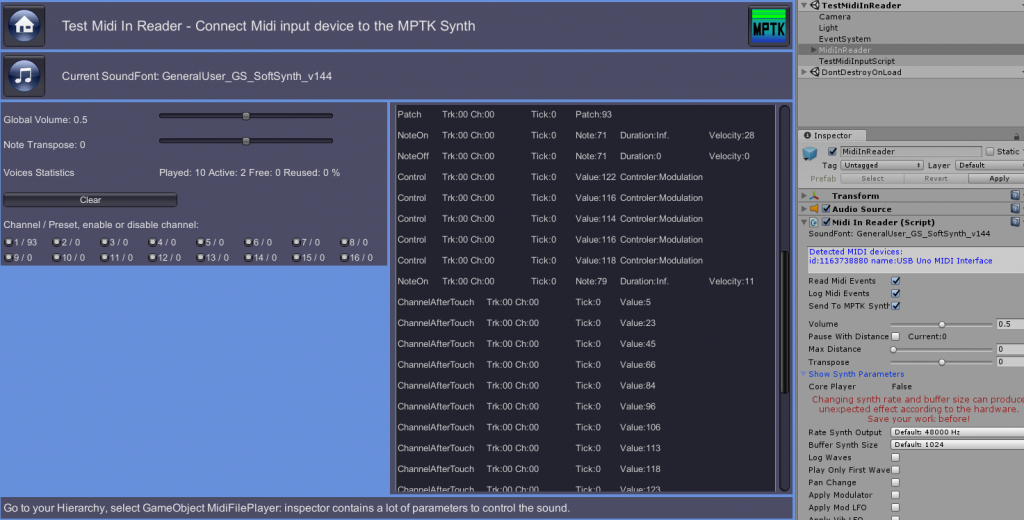The width and height of the screenshot is (1024, 520).
Task: Click the Inspector lock icon
Action: 1016,136
